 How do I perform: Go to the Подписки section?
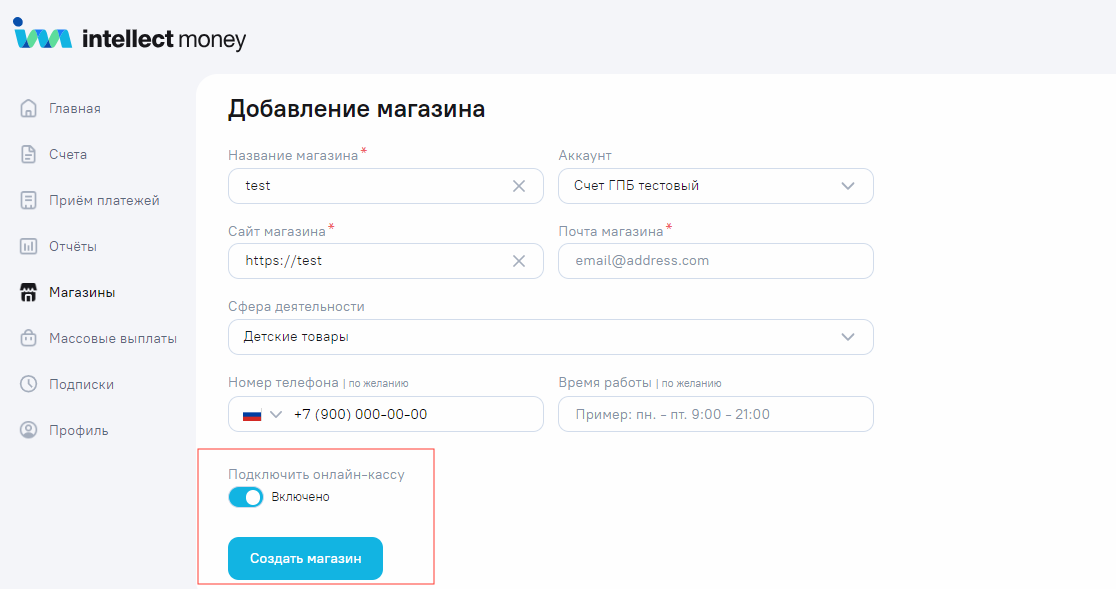click(x=81, y=384)
